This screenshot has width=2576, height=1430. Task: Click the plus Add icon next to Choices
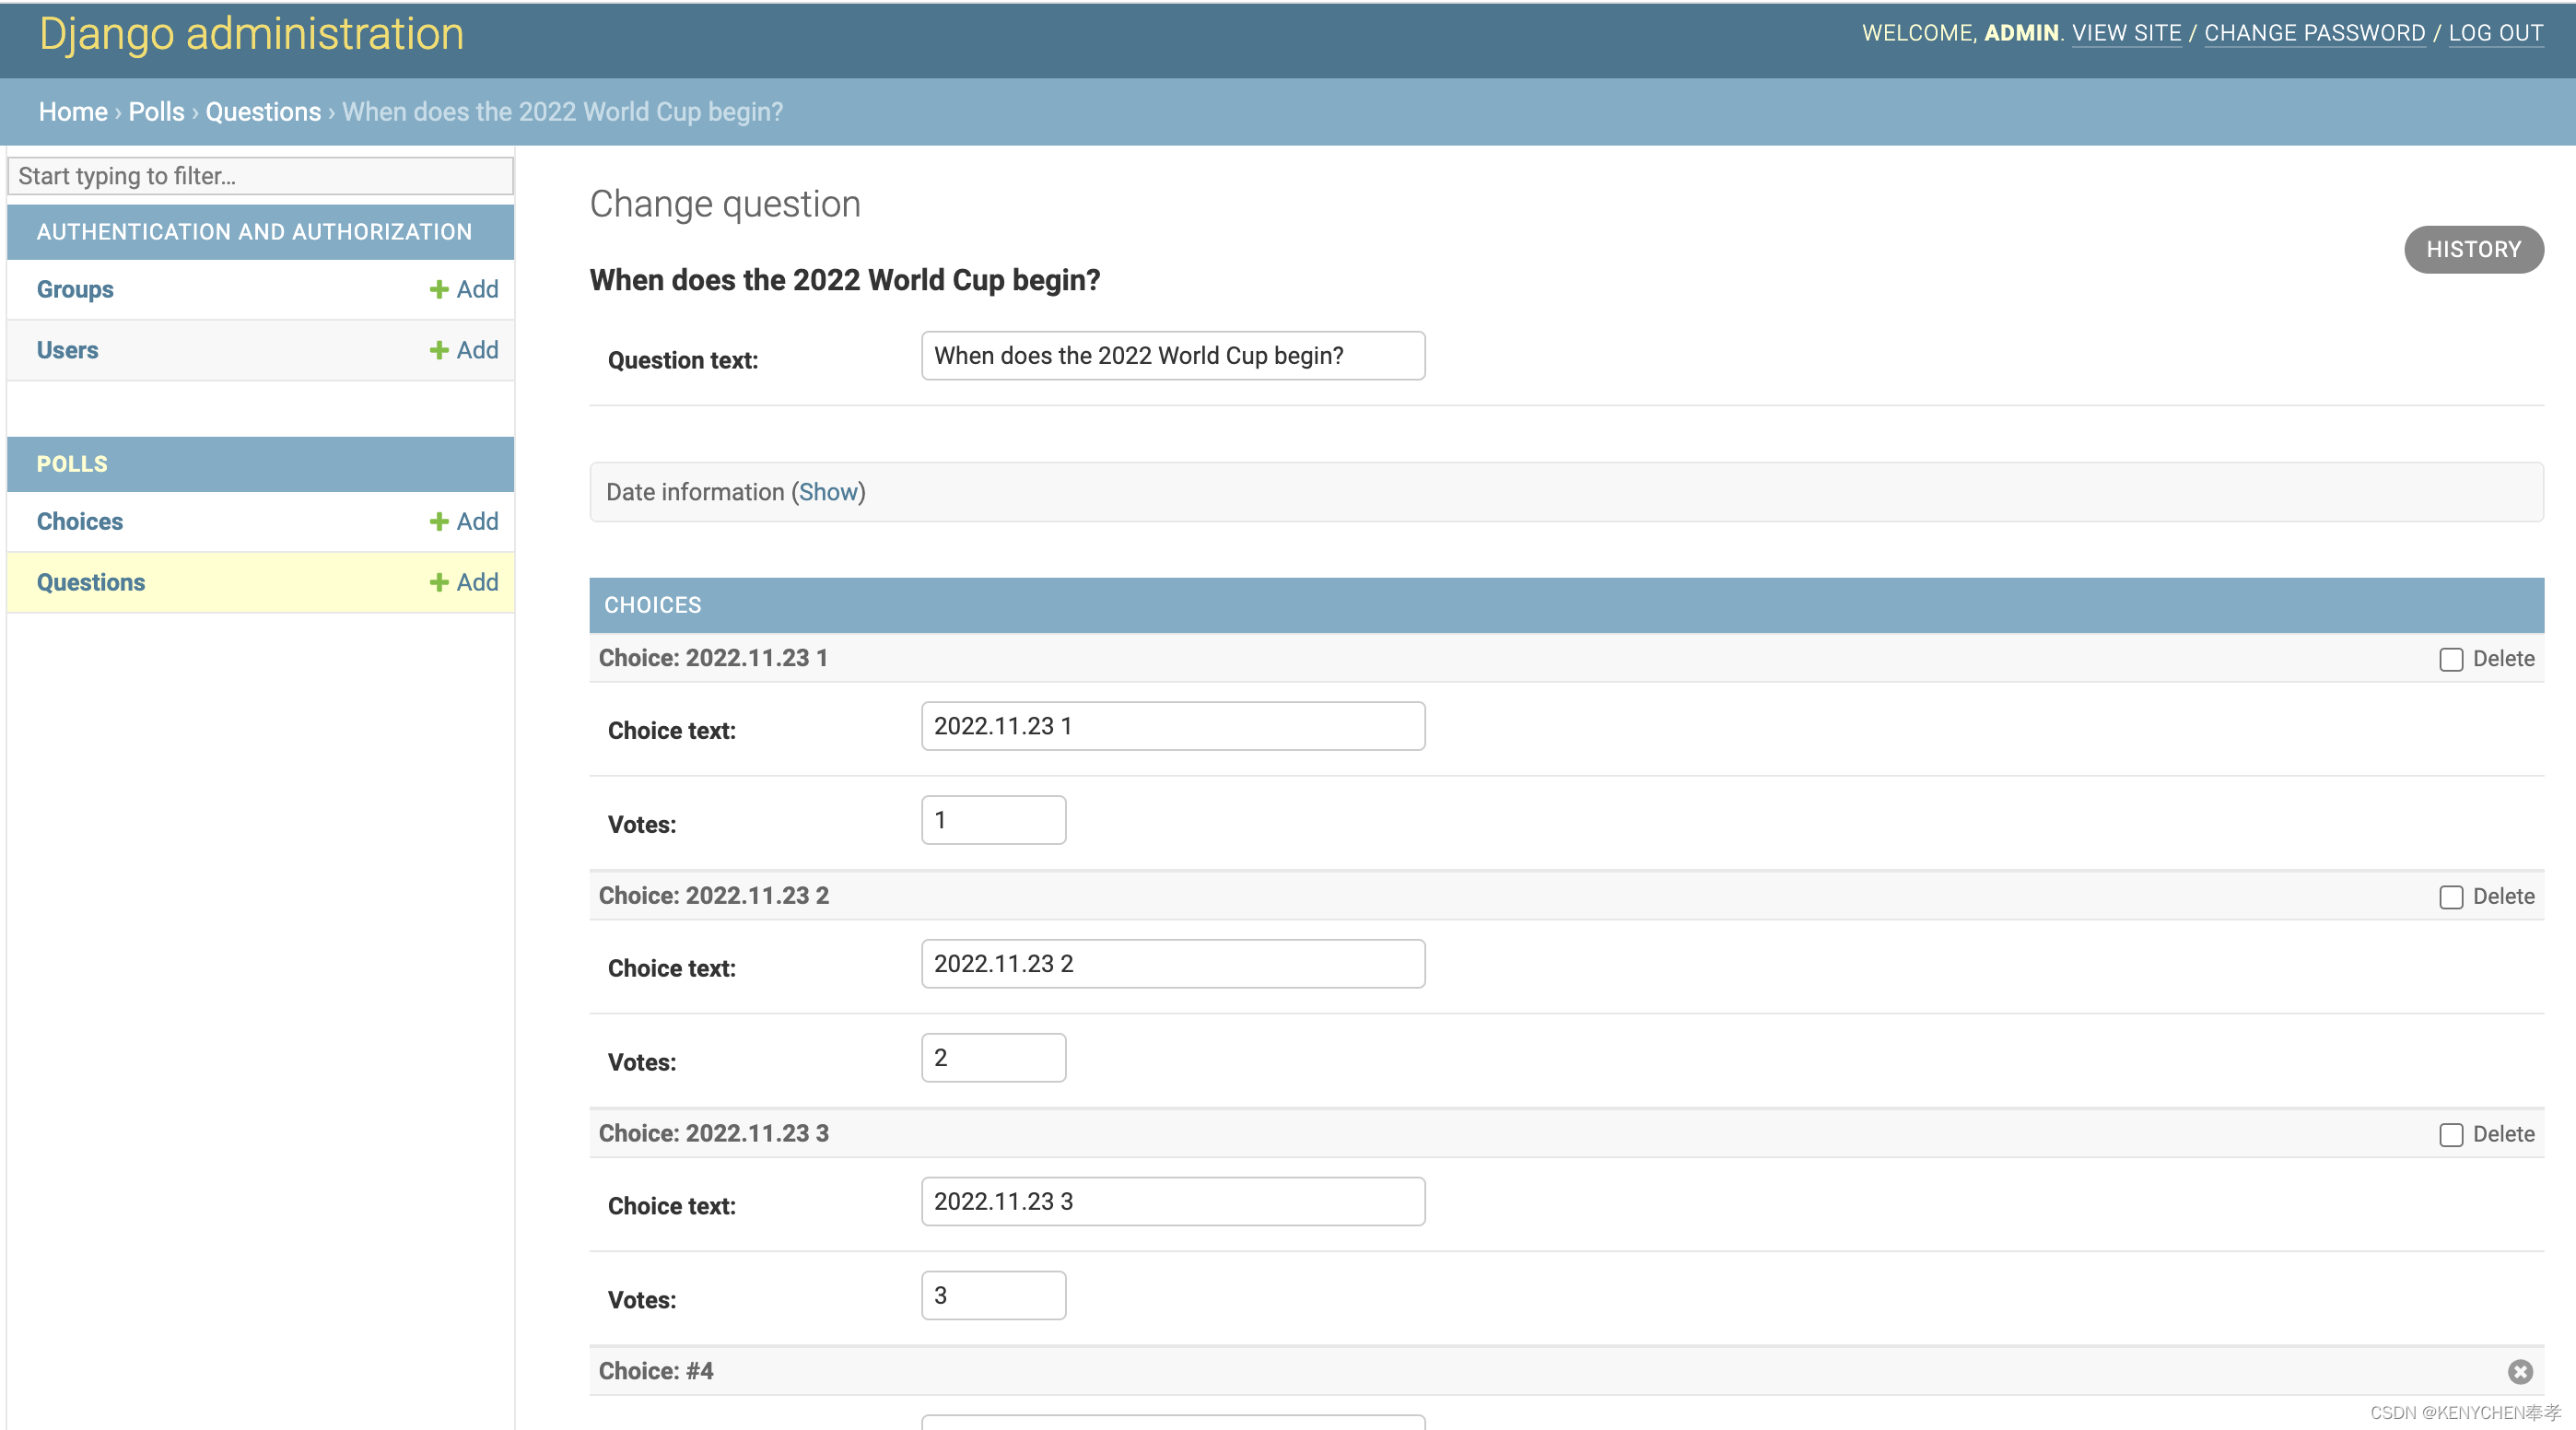439,521
